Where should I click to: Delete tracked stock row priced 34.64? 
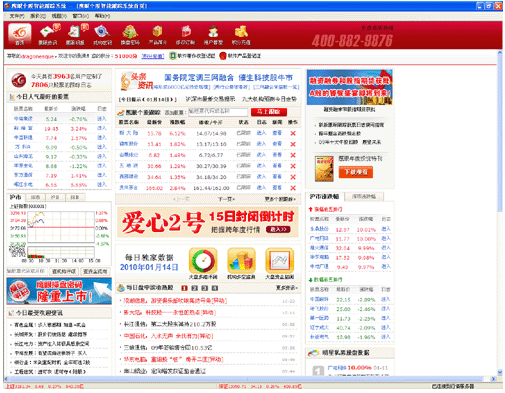coord(293,177)
